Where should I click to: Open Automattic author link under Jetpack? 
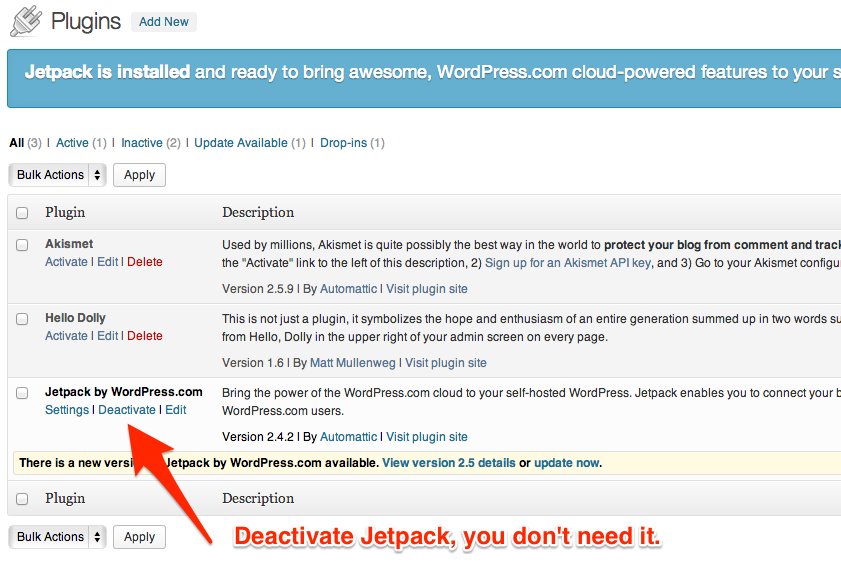(x=349, y=437)
